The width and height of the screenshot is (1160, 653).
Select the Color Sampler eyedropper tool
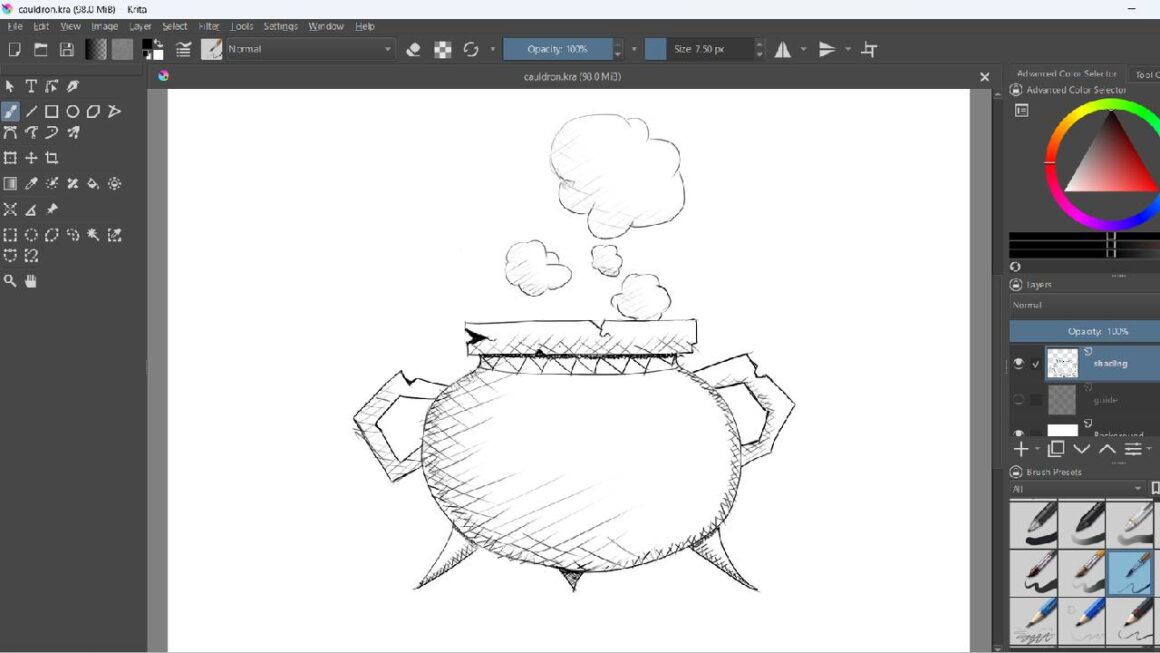coord(31,183)
